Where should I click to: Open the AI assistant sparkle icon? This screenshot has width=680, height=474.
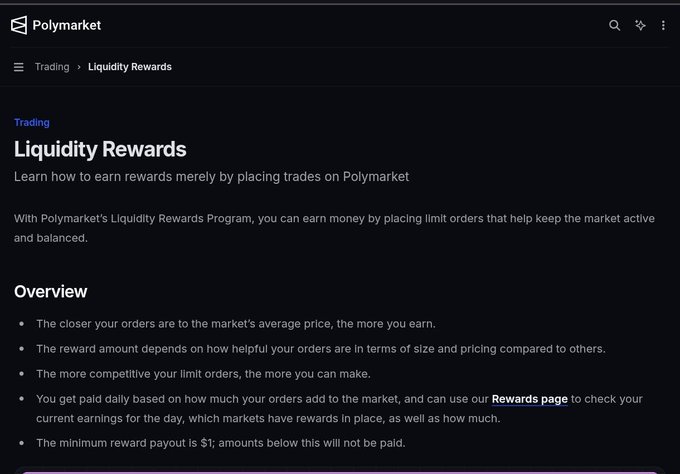point(640,25)
